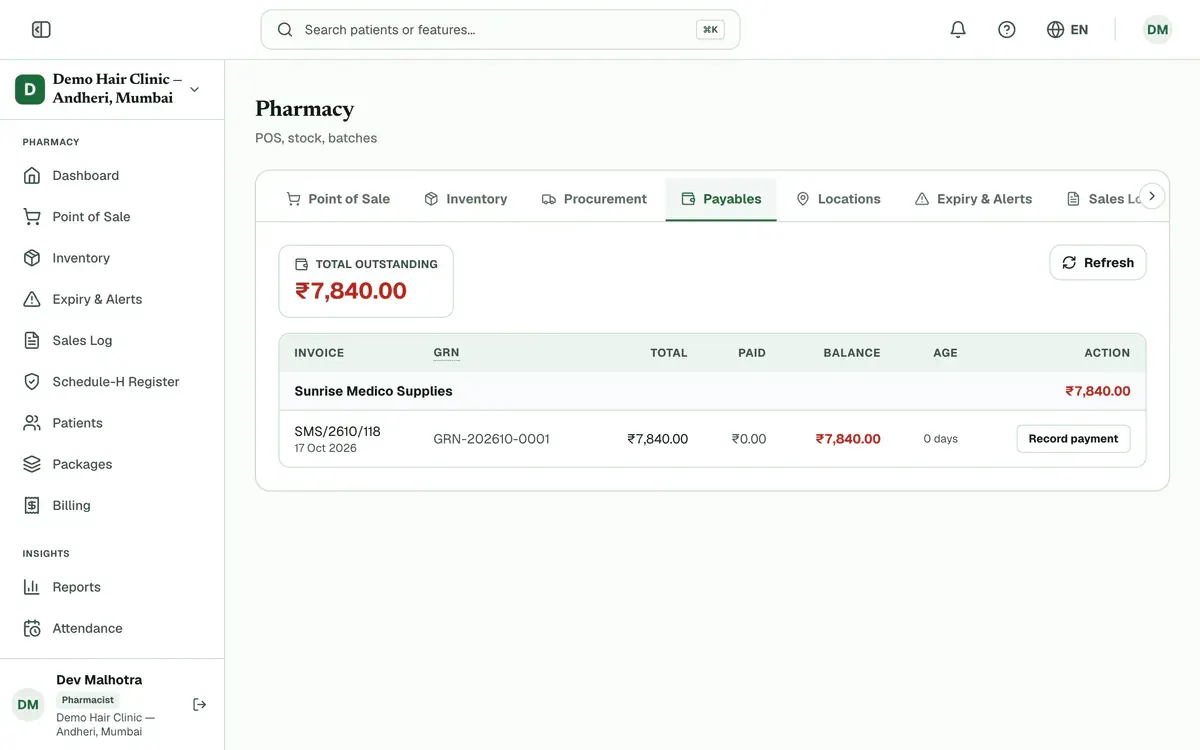Click the INVOICE column header

pos(319,353)
